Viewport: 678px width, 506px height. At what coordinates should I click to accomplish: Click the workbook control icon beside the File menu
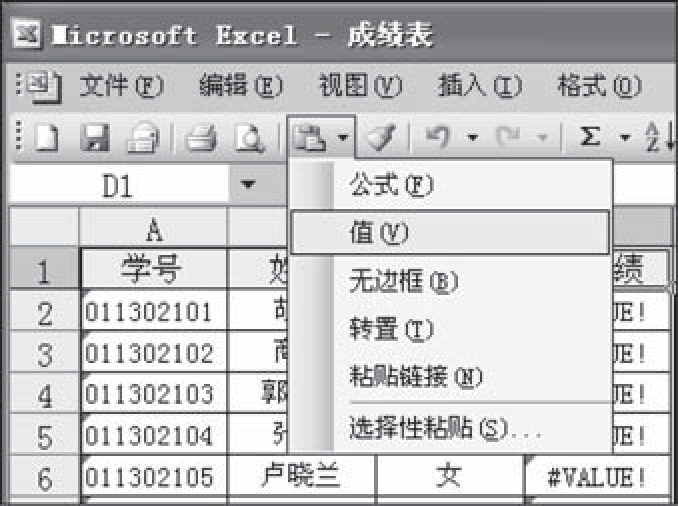(x=43, y=87)
